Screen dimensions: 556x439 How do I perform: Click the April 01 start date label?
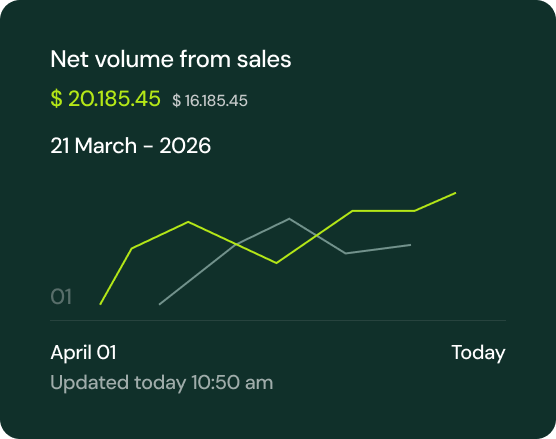point(83,352)
